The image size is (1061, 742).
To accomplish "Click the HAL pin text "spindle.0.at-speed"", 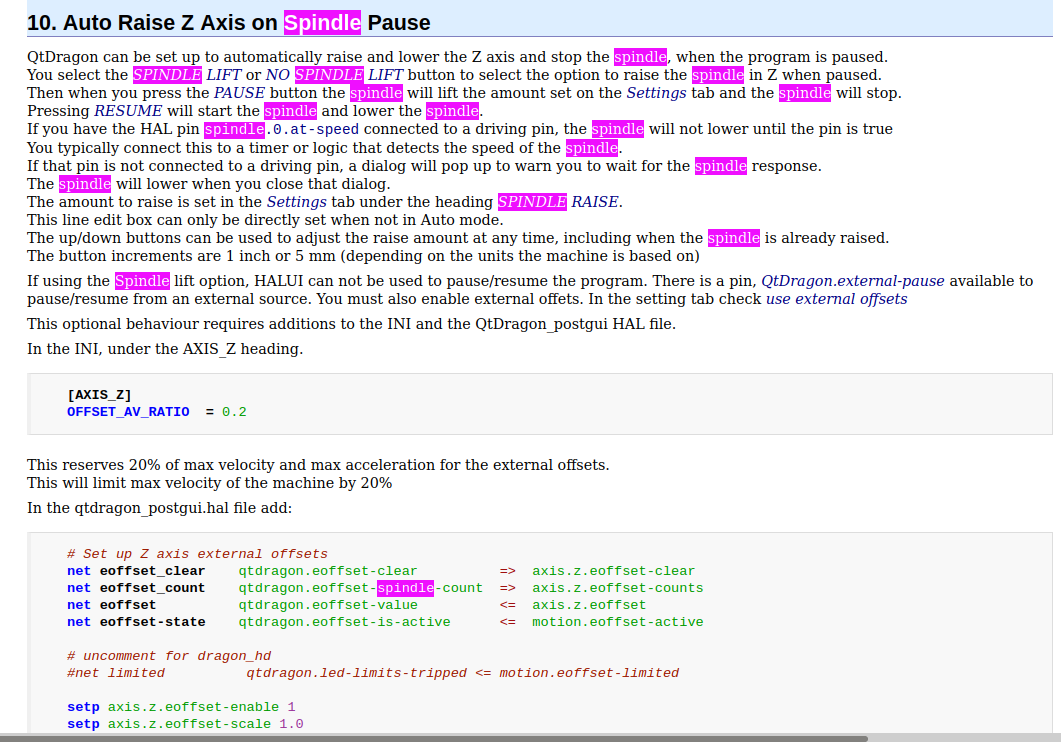I will 281,129.
